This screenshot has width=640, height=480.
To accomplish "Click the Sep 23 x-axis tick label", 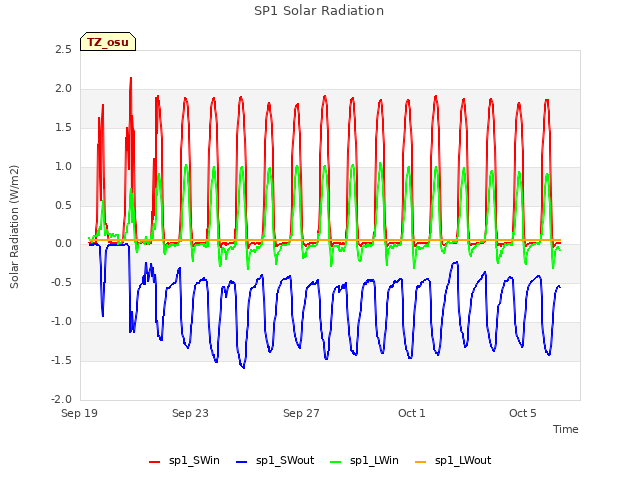I will coord(190,413).
